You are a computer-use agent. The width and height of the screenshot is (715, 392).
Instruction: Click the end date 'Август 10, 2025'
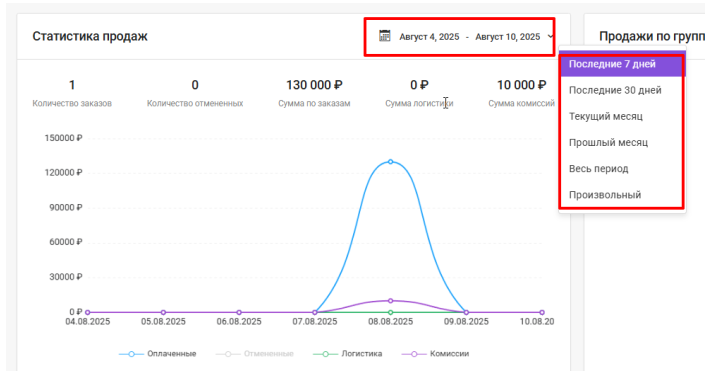click(x=508, y=37)
